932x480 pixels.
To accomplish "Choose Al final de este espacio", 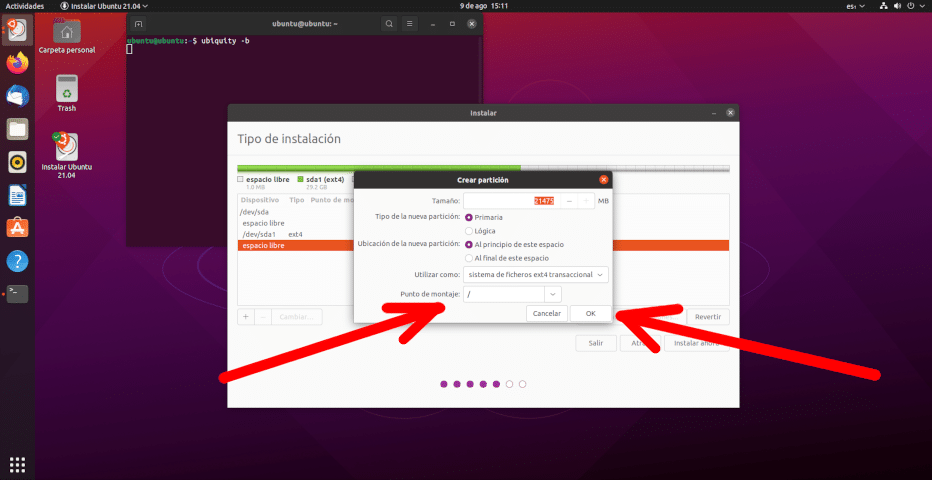I will click(x=469, y=258).
